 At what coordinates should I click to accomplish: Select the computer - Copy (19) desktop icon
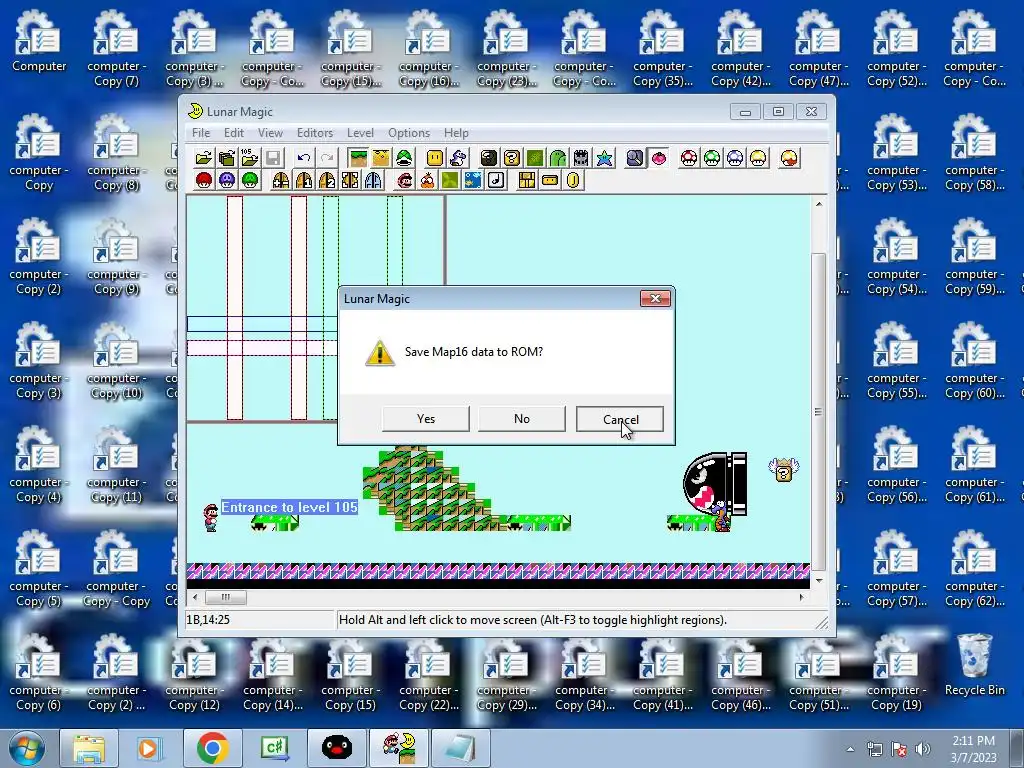click(x=896, y=672)
